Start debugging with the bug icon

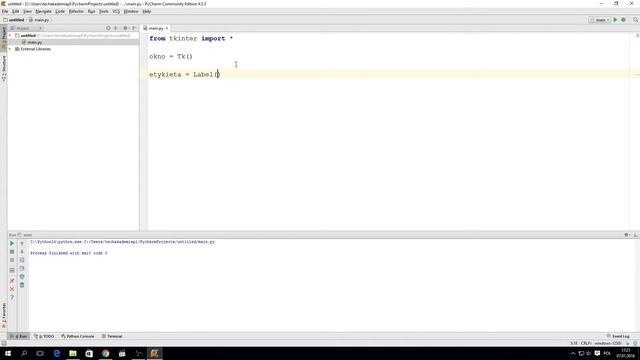point(623,20)
